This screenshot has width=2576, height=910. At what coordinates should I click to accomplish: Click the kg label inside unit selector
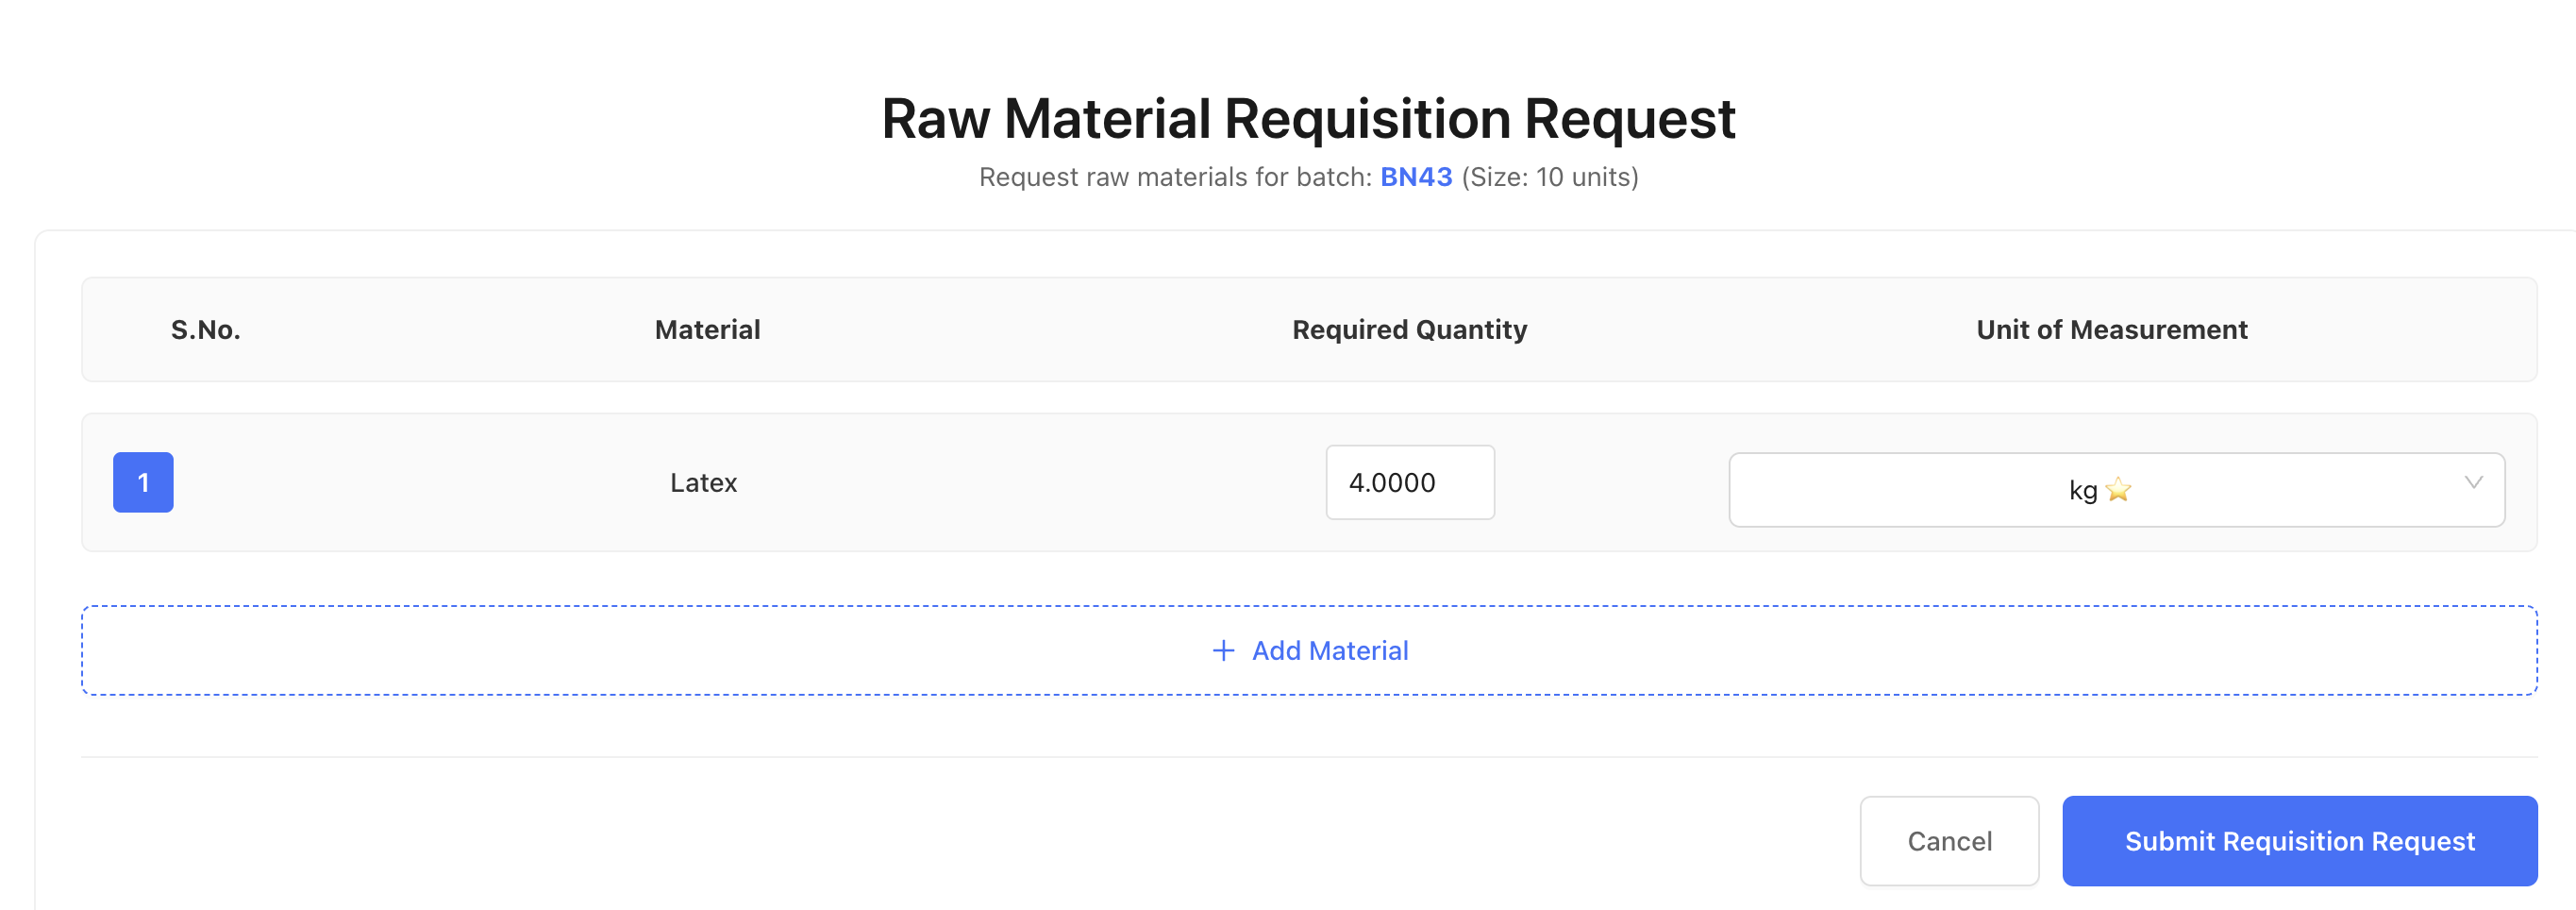2083,490
